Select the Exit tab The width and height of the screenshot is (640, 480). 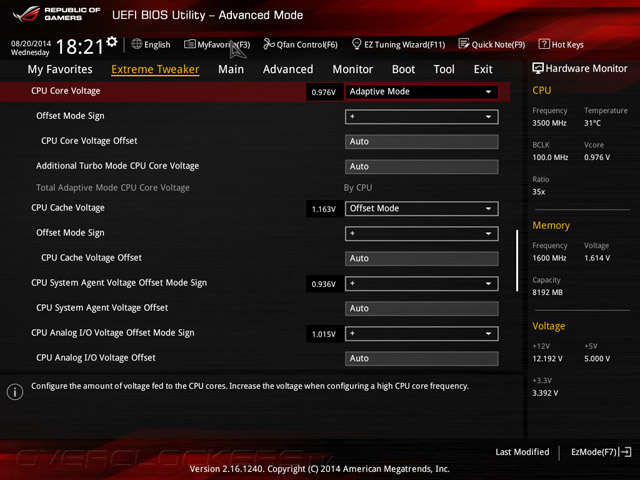coord(483,69)
